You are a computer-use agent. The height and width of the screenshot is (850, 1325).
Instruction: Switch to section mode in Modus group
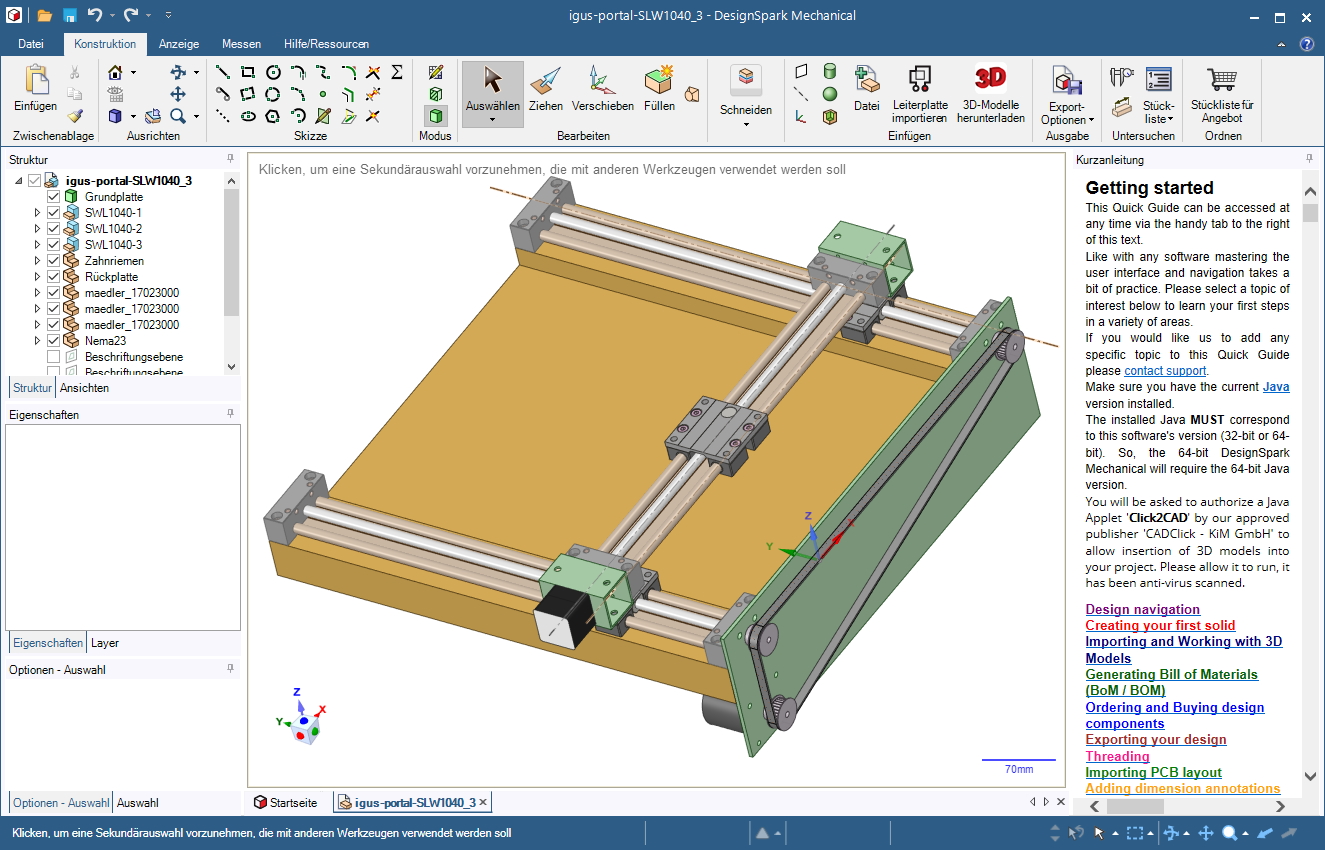436,94
